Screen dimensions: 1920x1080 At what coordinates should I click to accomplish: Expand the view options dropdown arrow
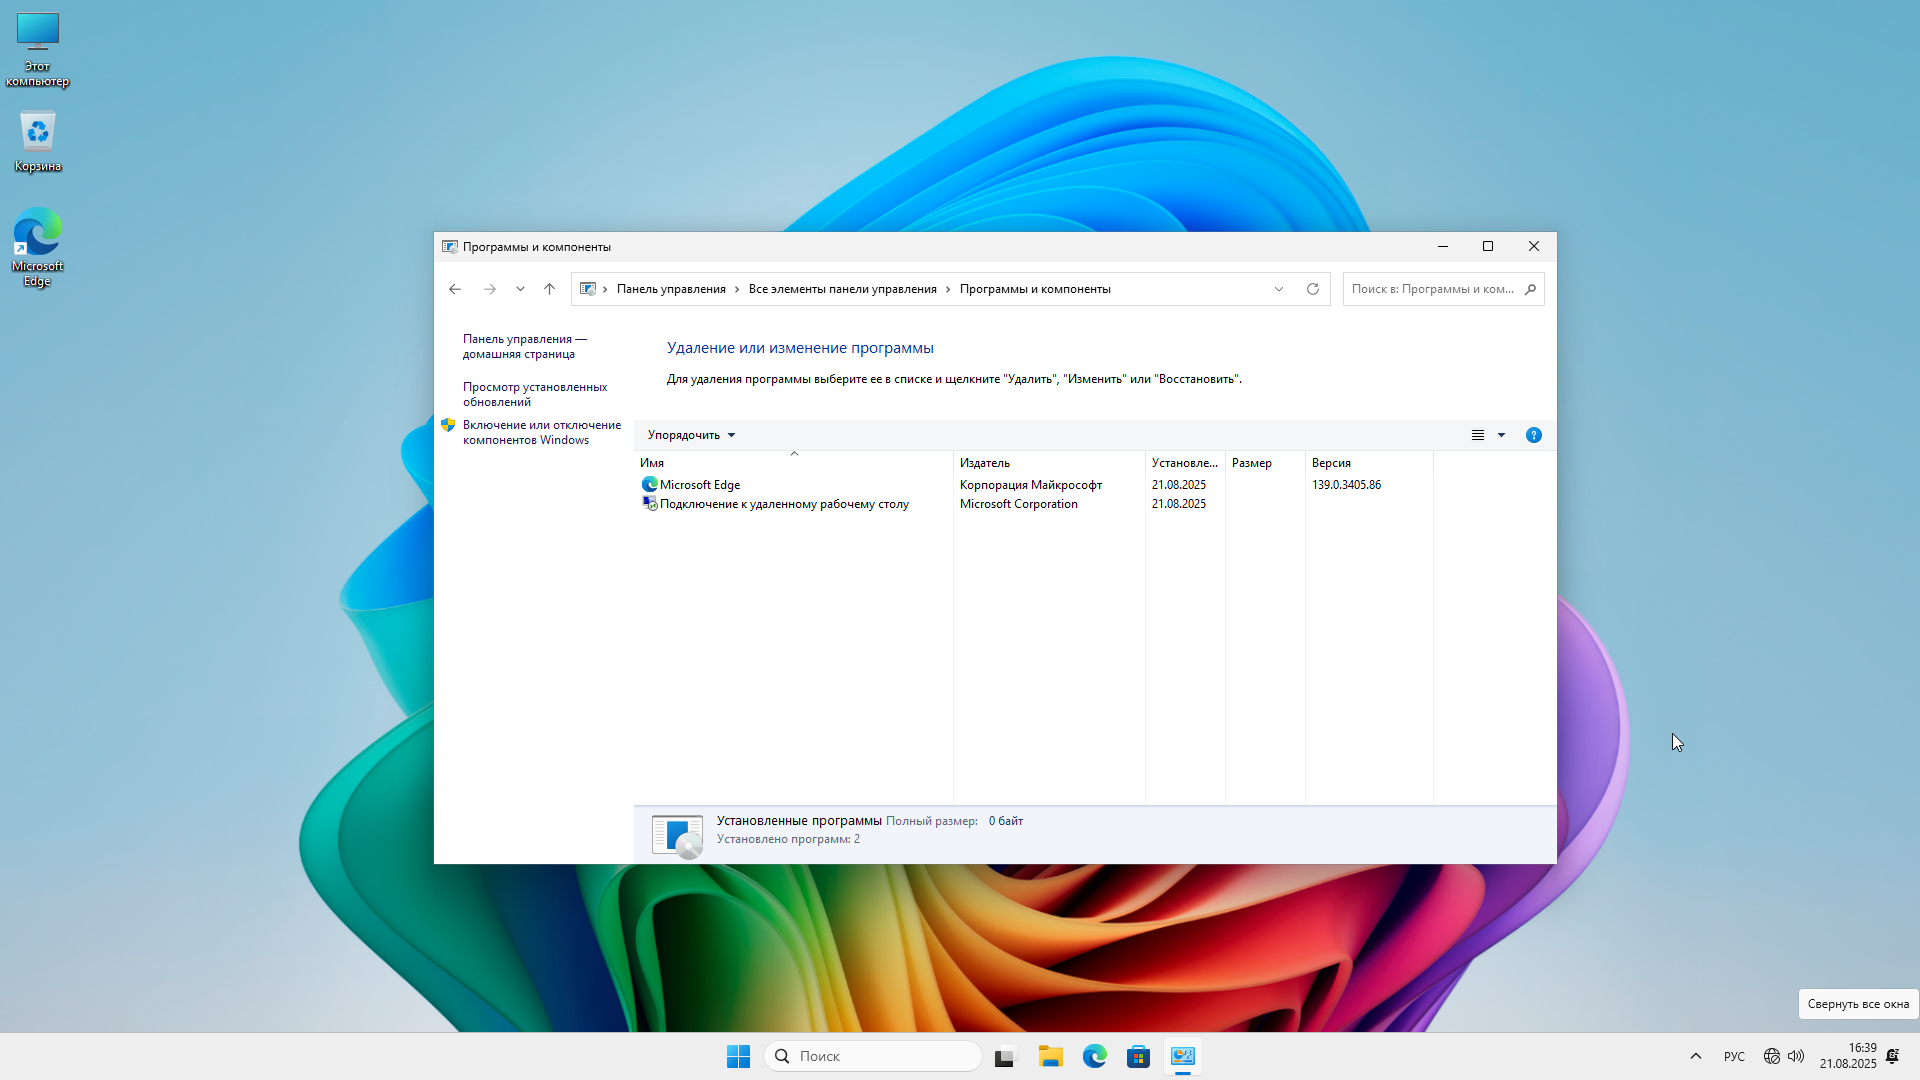(x=1501, y=435)
